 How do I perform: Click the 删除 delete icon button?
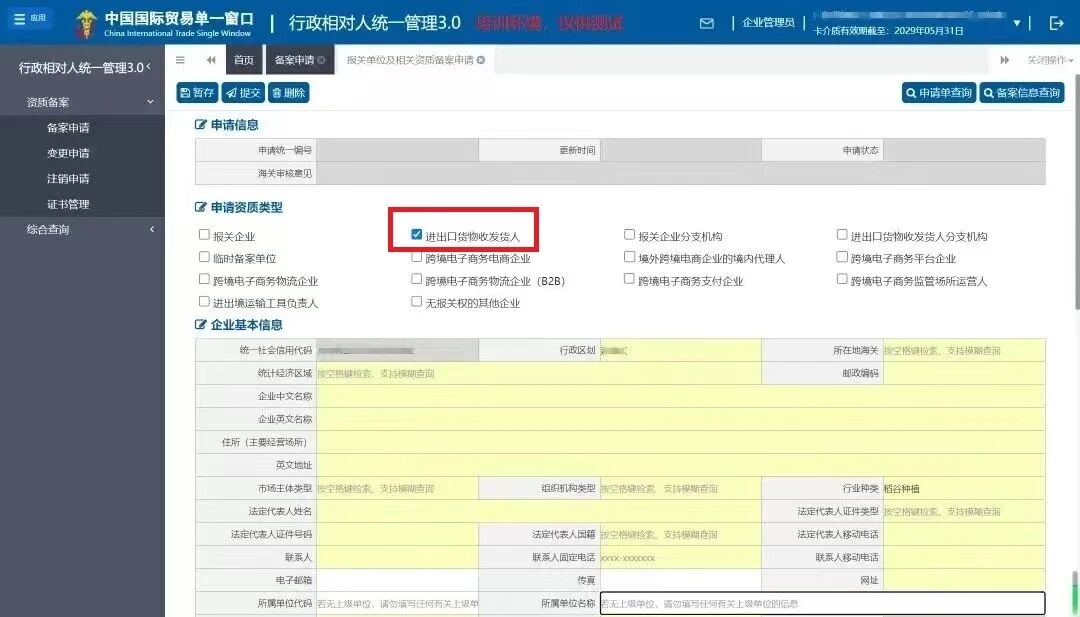click(x=289, y=93)
